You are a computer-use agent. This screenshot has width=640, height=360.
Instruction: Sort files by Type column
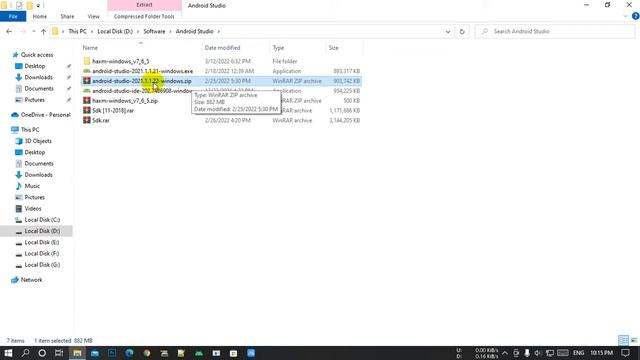click(278, 48)
